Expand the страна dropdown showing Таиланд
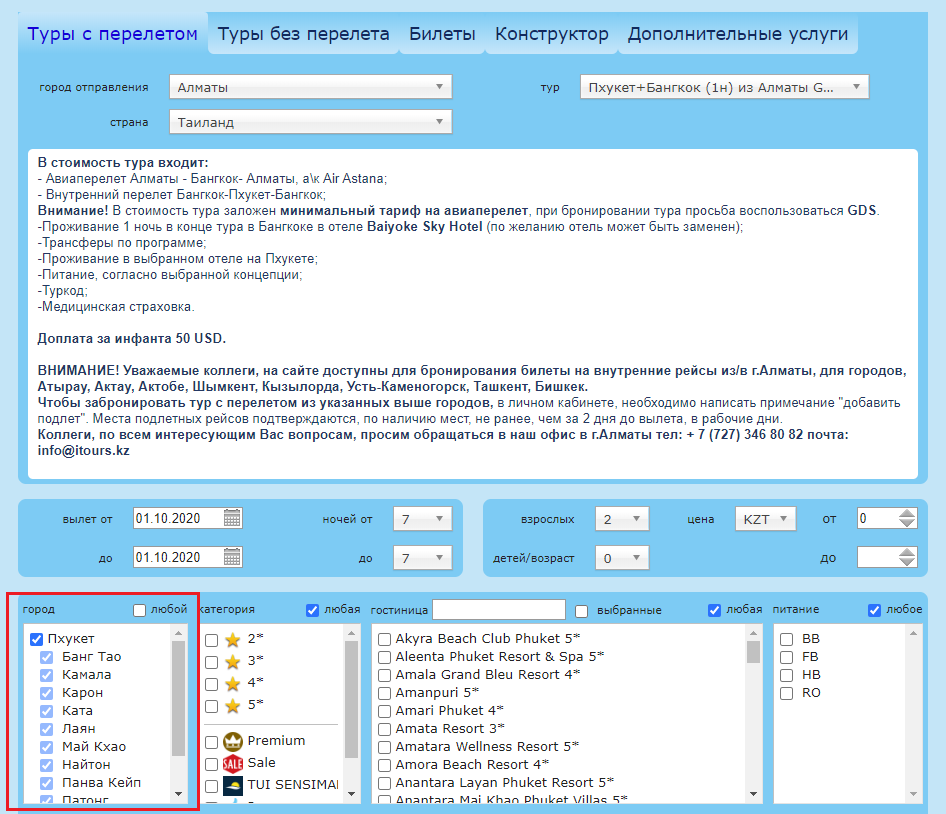 click(x=311, y=122)
